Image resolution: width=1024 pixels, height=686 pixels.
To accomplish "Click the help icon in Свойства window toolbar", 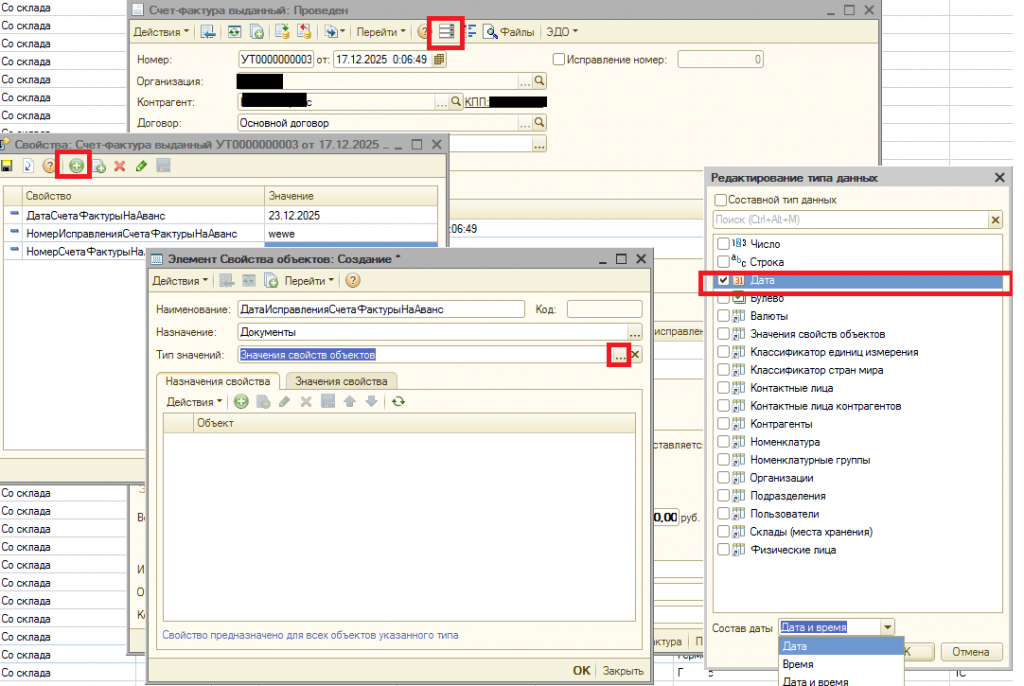I will pyautogui.click(x=50, y=166).
